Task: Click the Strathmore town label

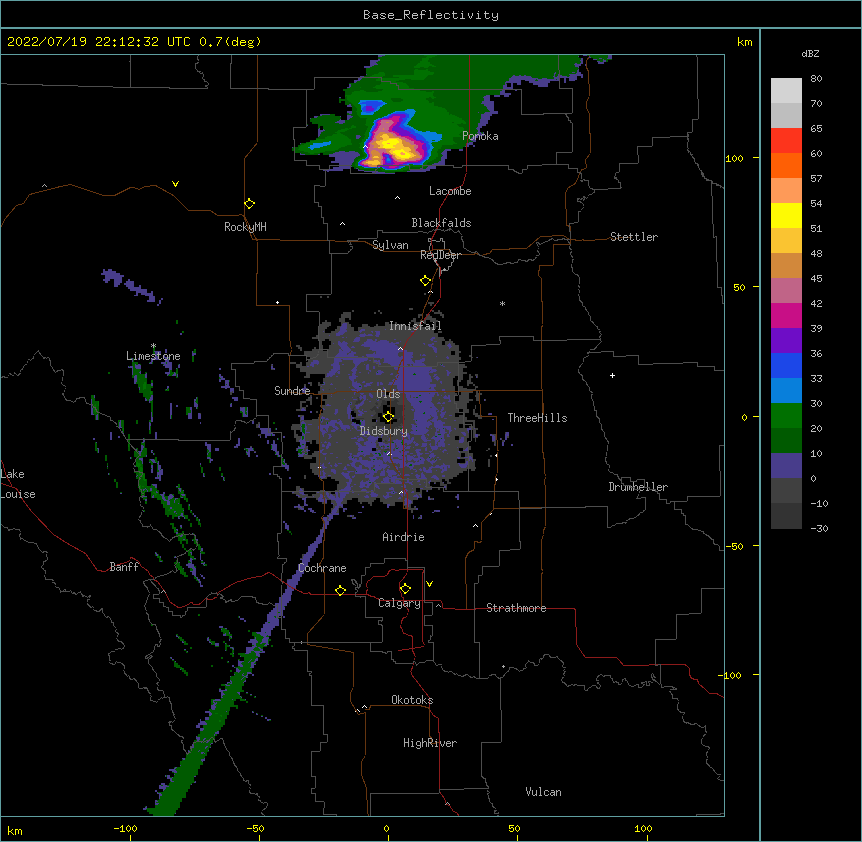Action: point(516,608)
